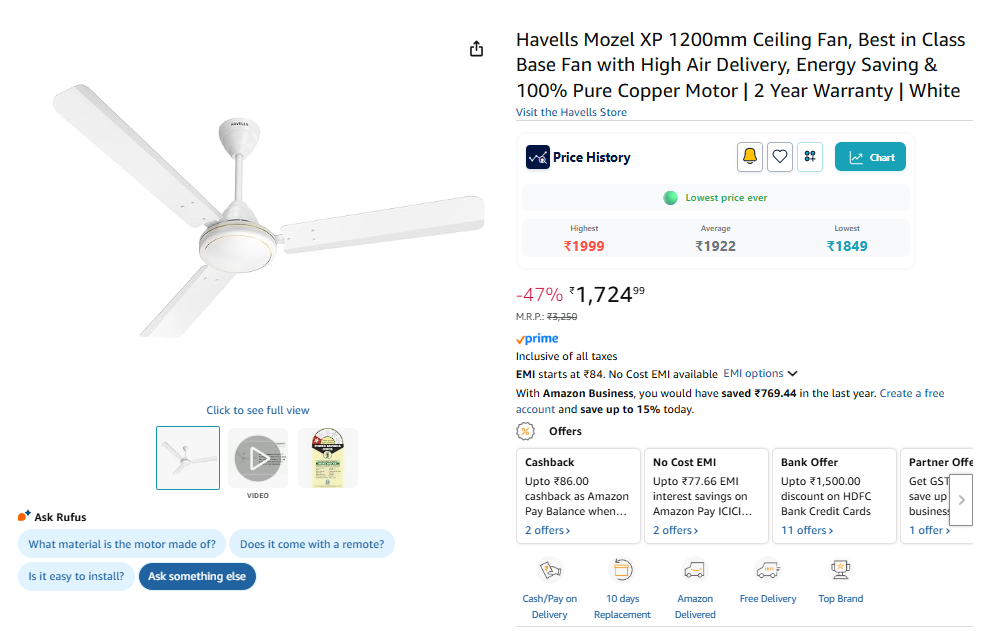983x631 pixels.
Task: Click the Top Brand trophy icon
Action: [840, 570]
